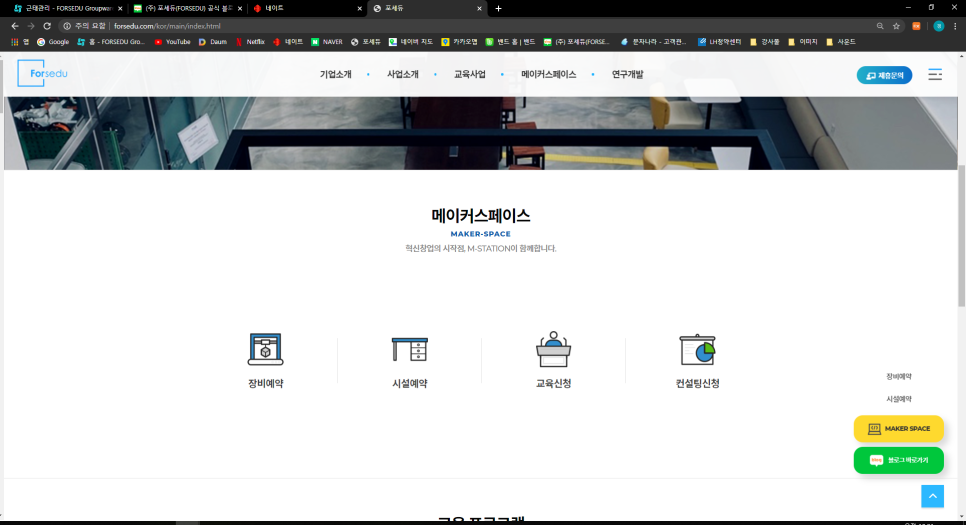Click the yellow MAKER SPACE button
This screenshot has width=966, height=525.
(899, 428)
